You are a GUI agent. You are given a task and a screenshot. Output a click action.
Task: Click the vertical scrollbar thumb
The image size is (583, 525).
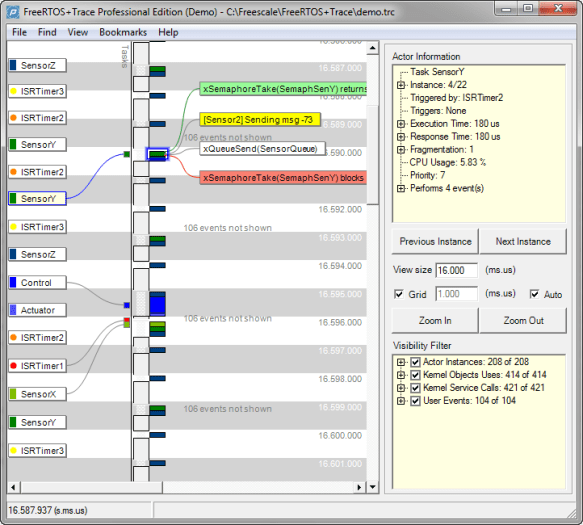[x=373, y=154]
